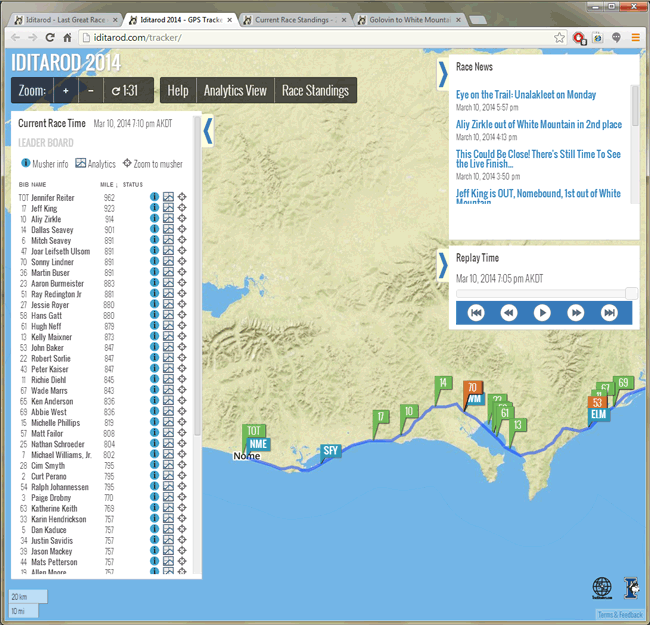Click the SFY checkpoint map marker
The width and height of the screenshot is (650, 625).
click(330, 451)
